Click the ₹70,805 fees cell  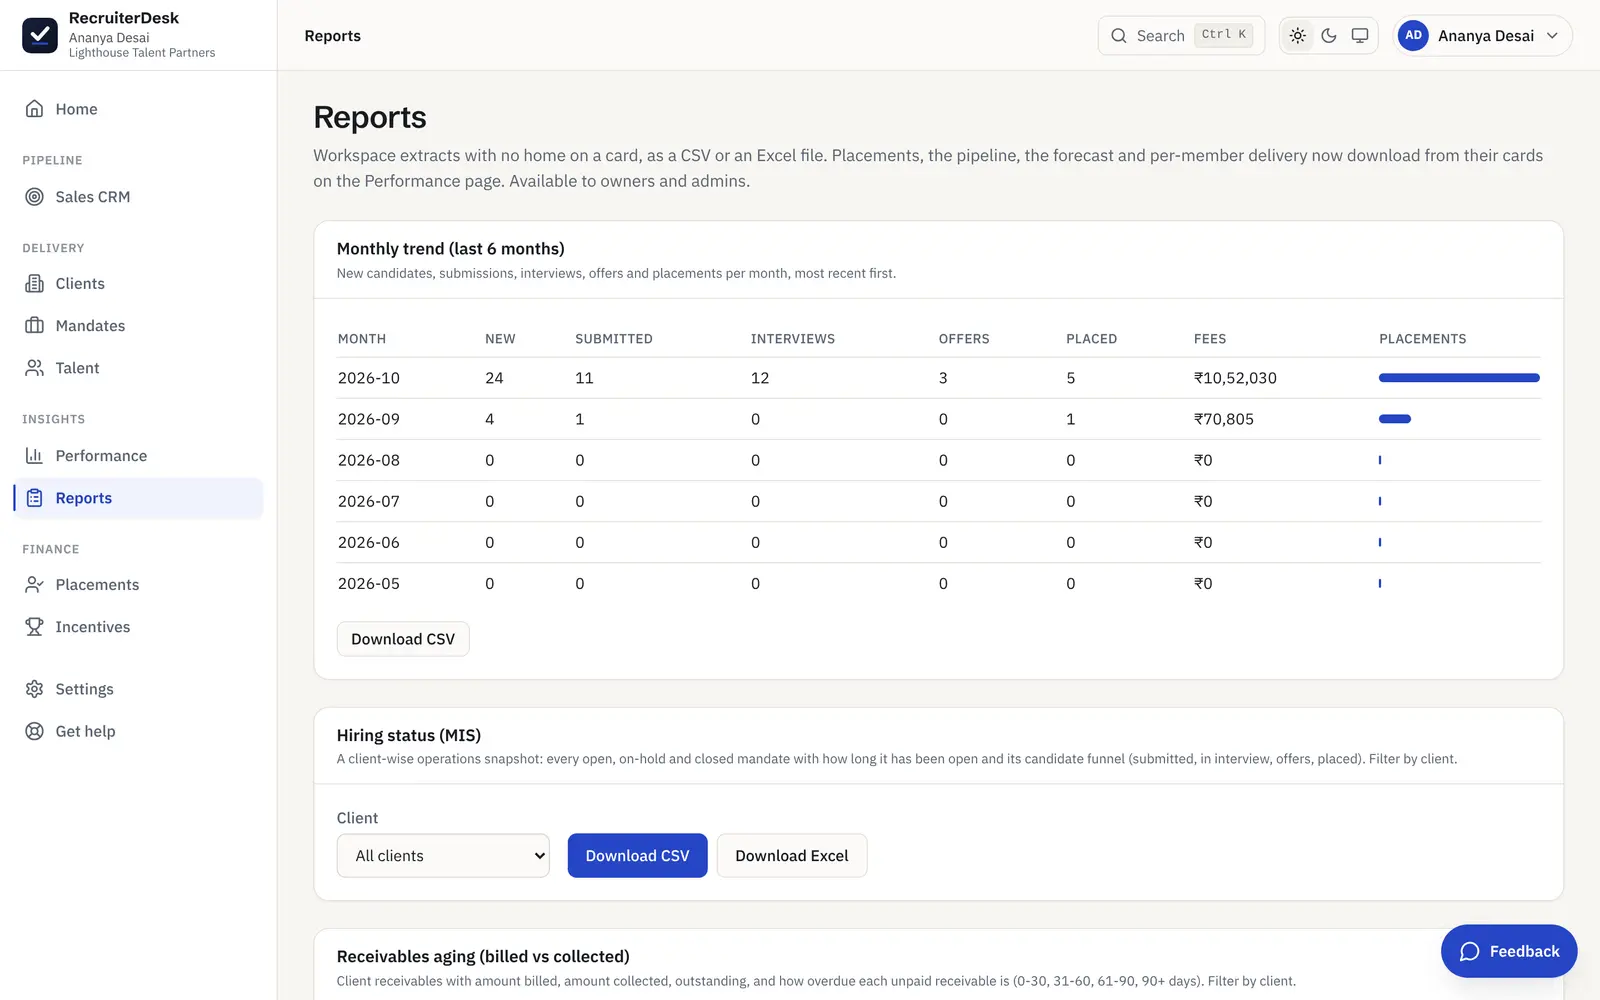click(x=1224, y=419)
